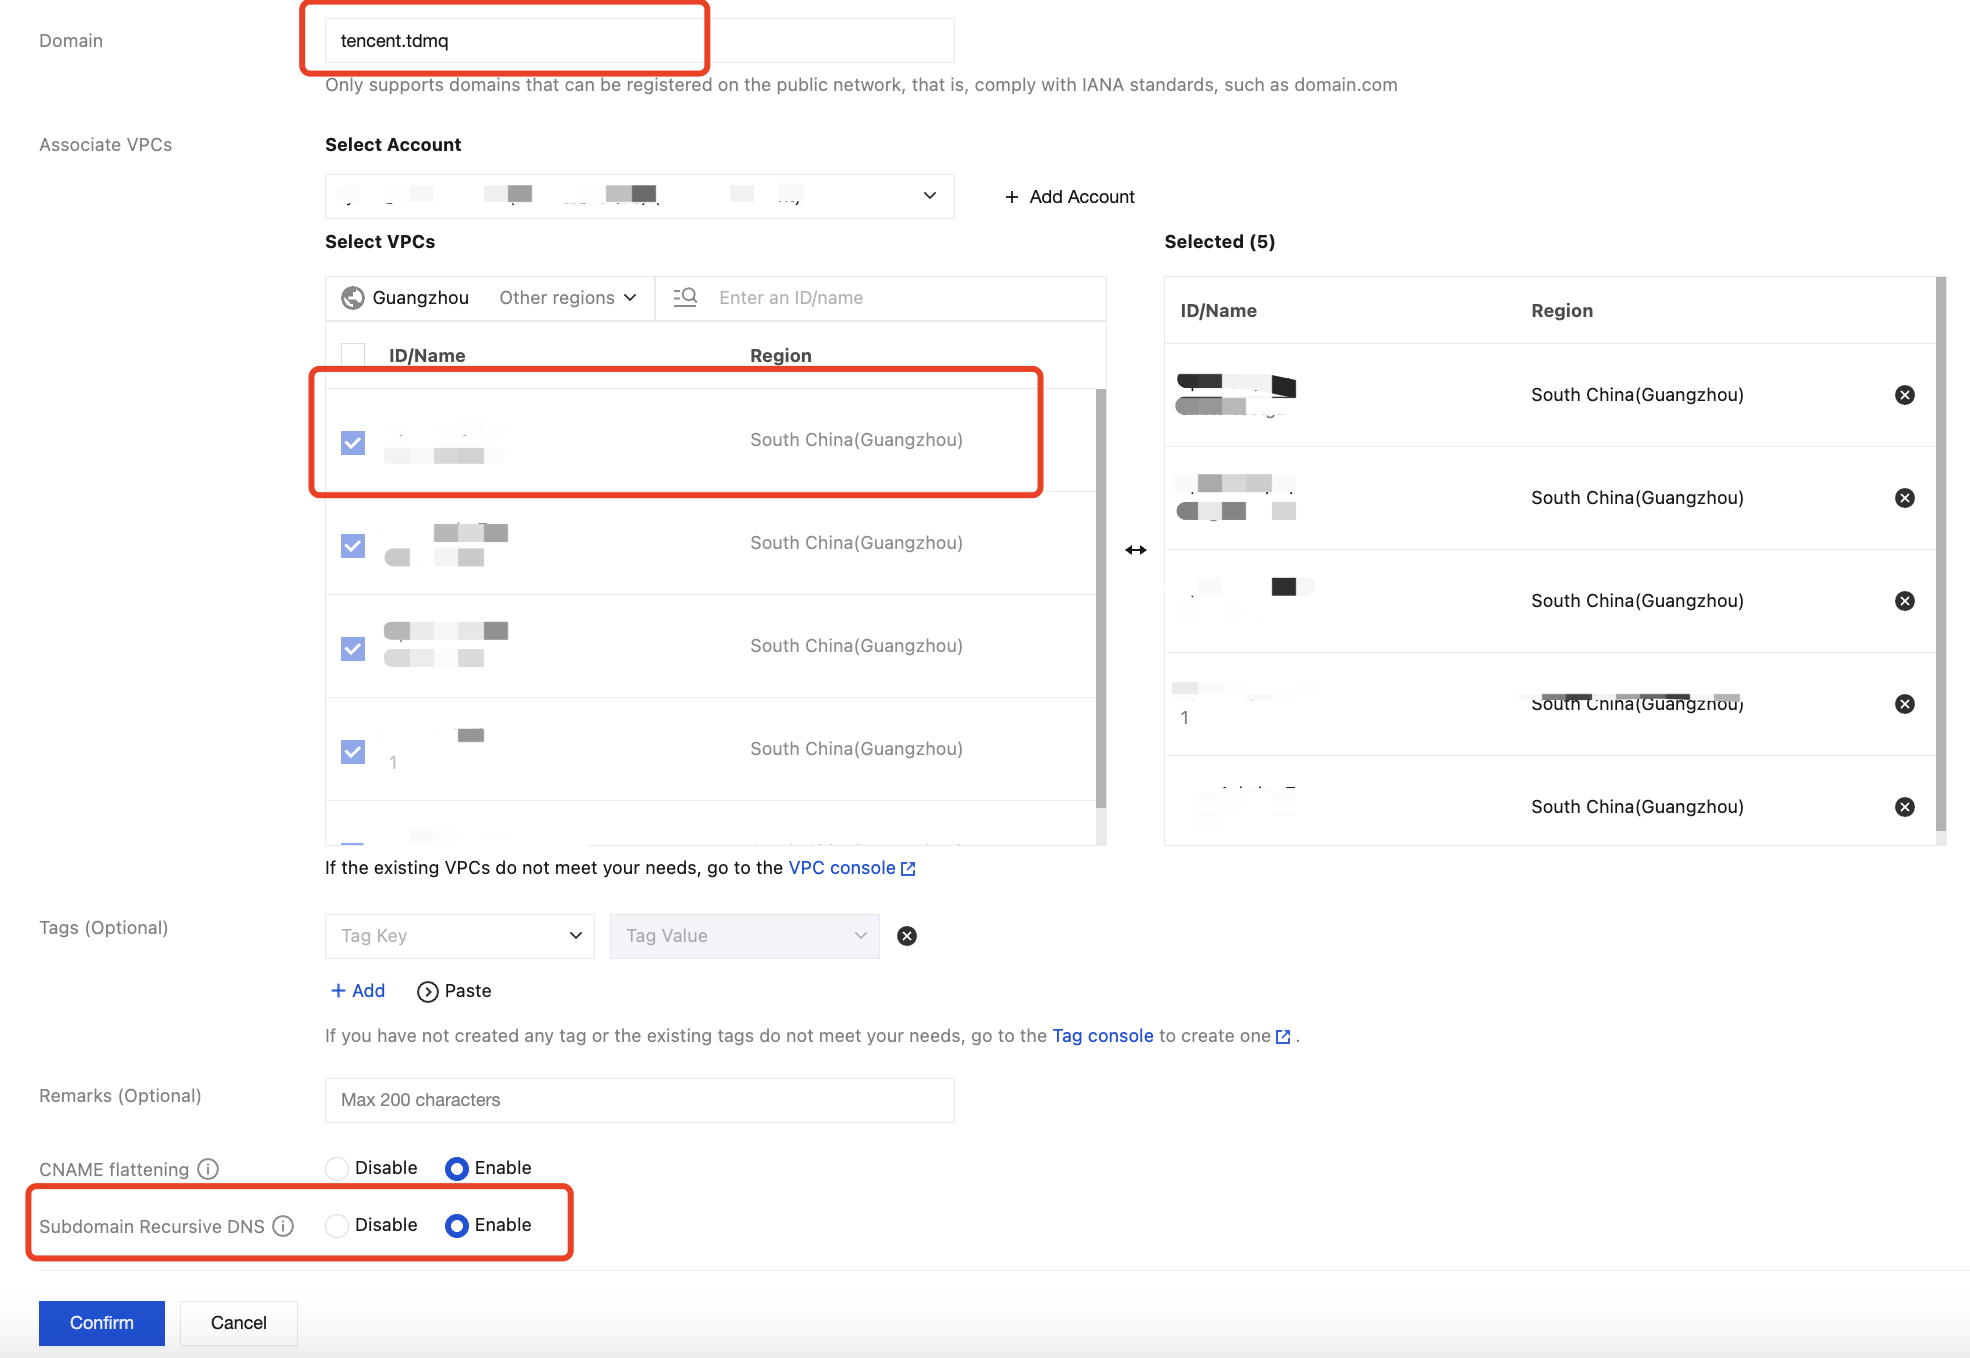Click info icon beside Subdomain Recursive DNS
This screenshot has width=1970, height=1358.
point(283,1226)
